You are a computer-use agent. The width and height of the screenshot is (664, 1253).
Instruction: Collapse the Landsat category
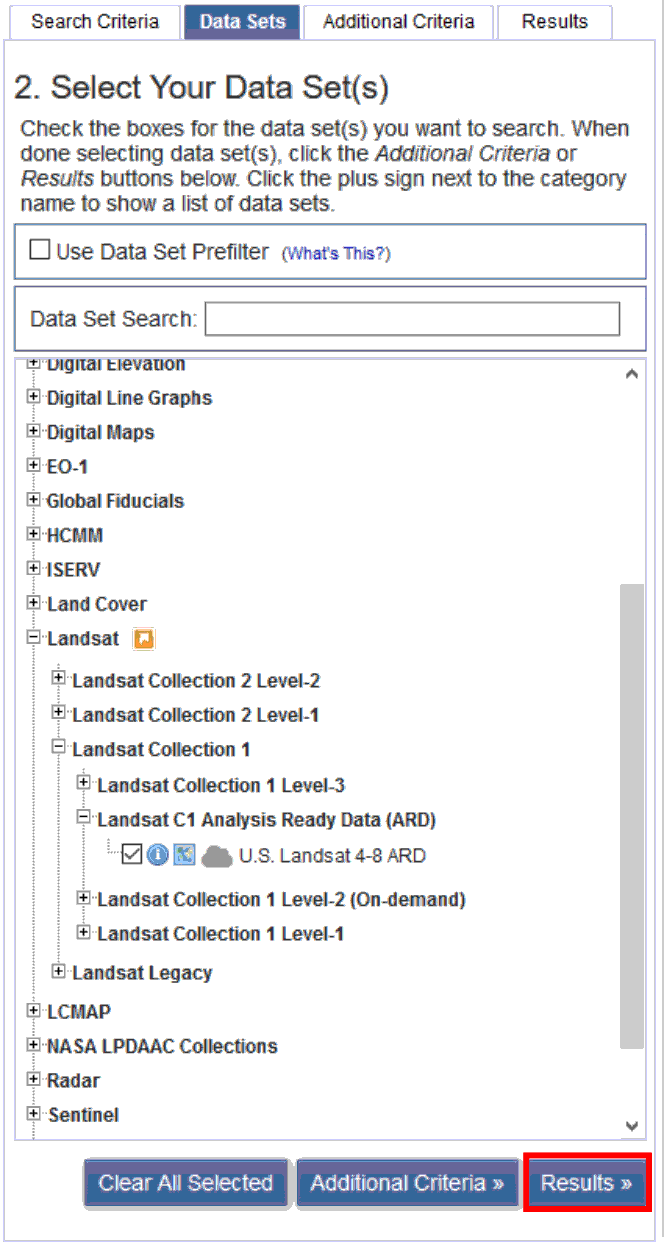(x=34, y=638)
